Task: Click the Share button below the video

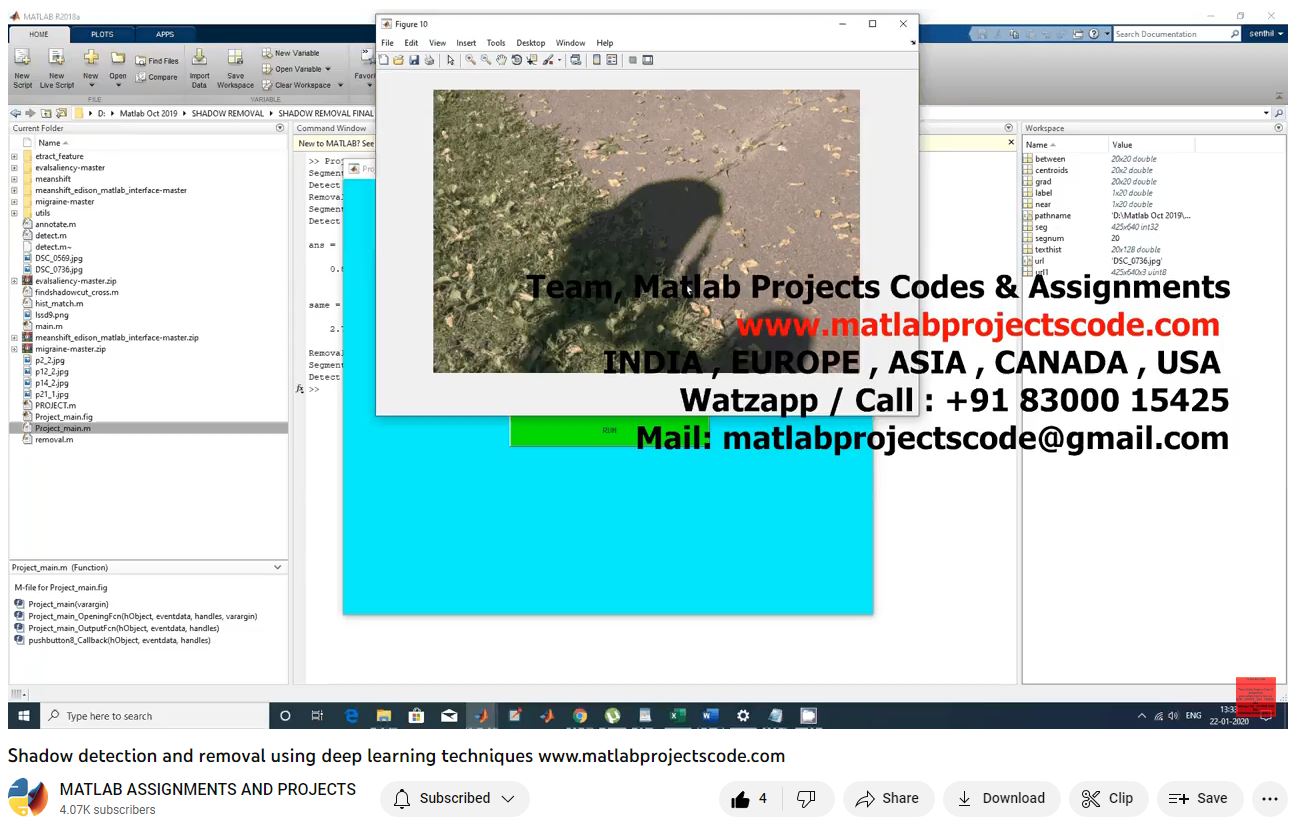Action: coord(887,798)
